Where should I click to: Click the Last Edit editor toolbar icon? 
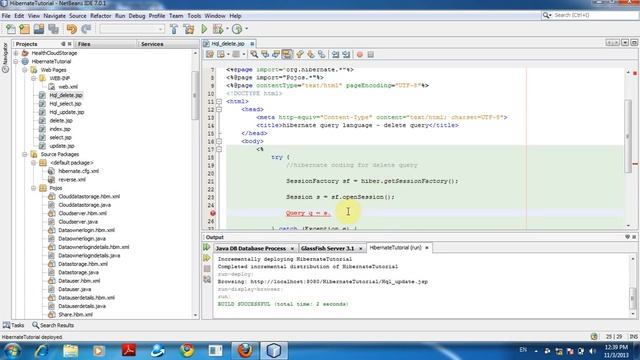(x=210, y=54)
